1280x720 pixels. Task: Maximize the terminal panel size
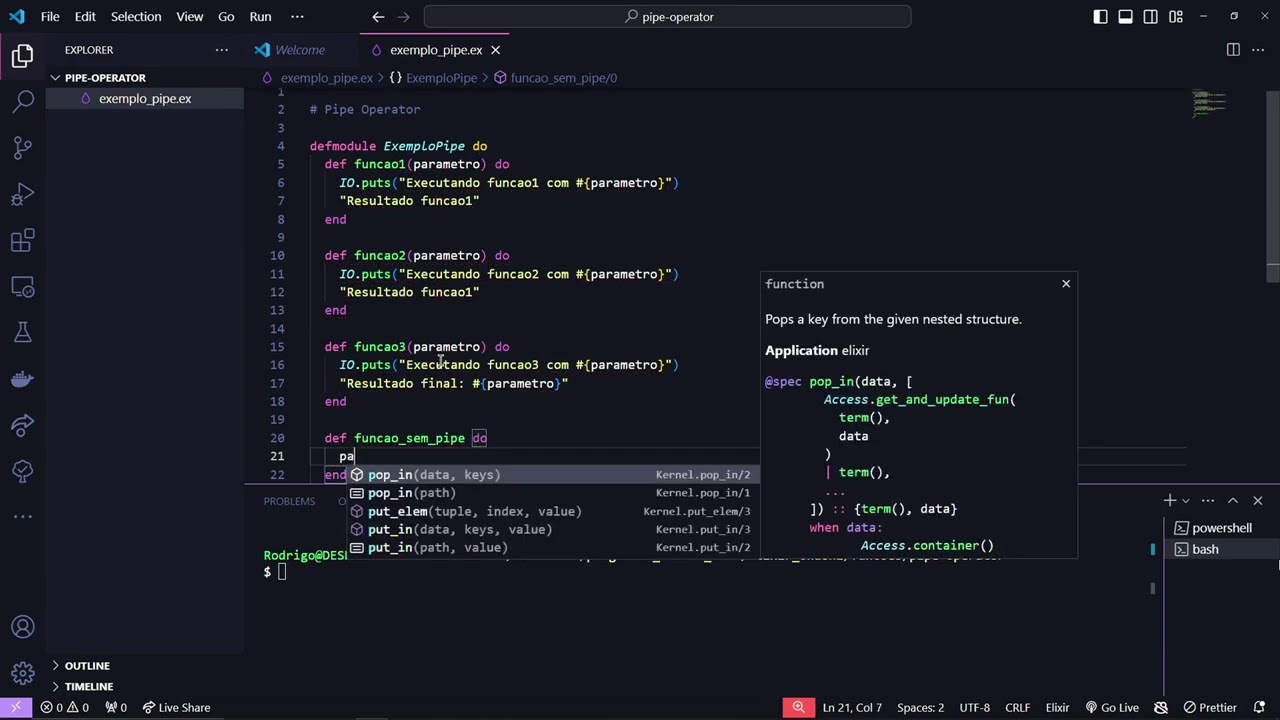pyautogui.click(x=1233, y=500)
